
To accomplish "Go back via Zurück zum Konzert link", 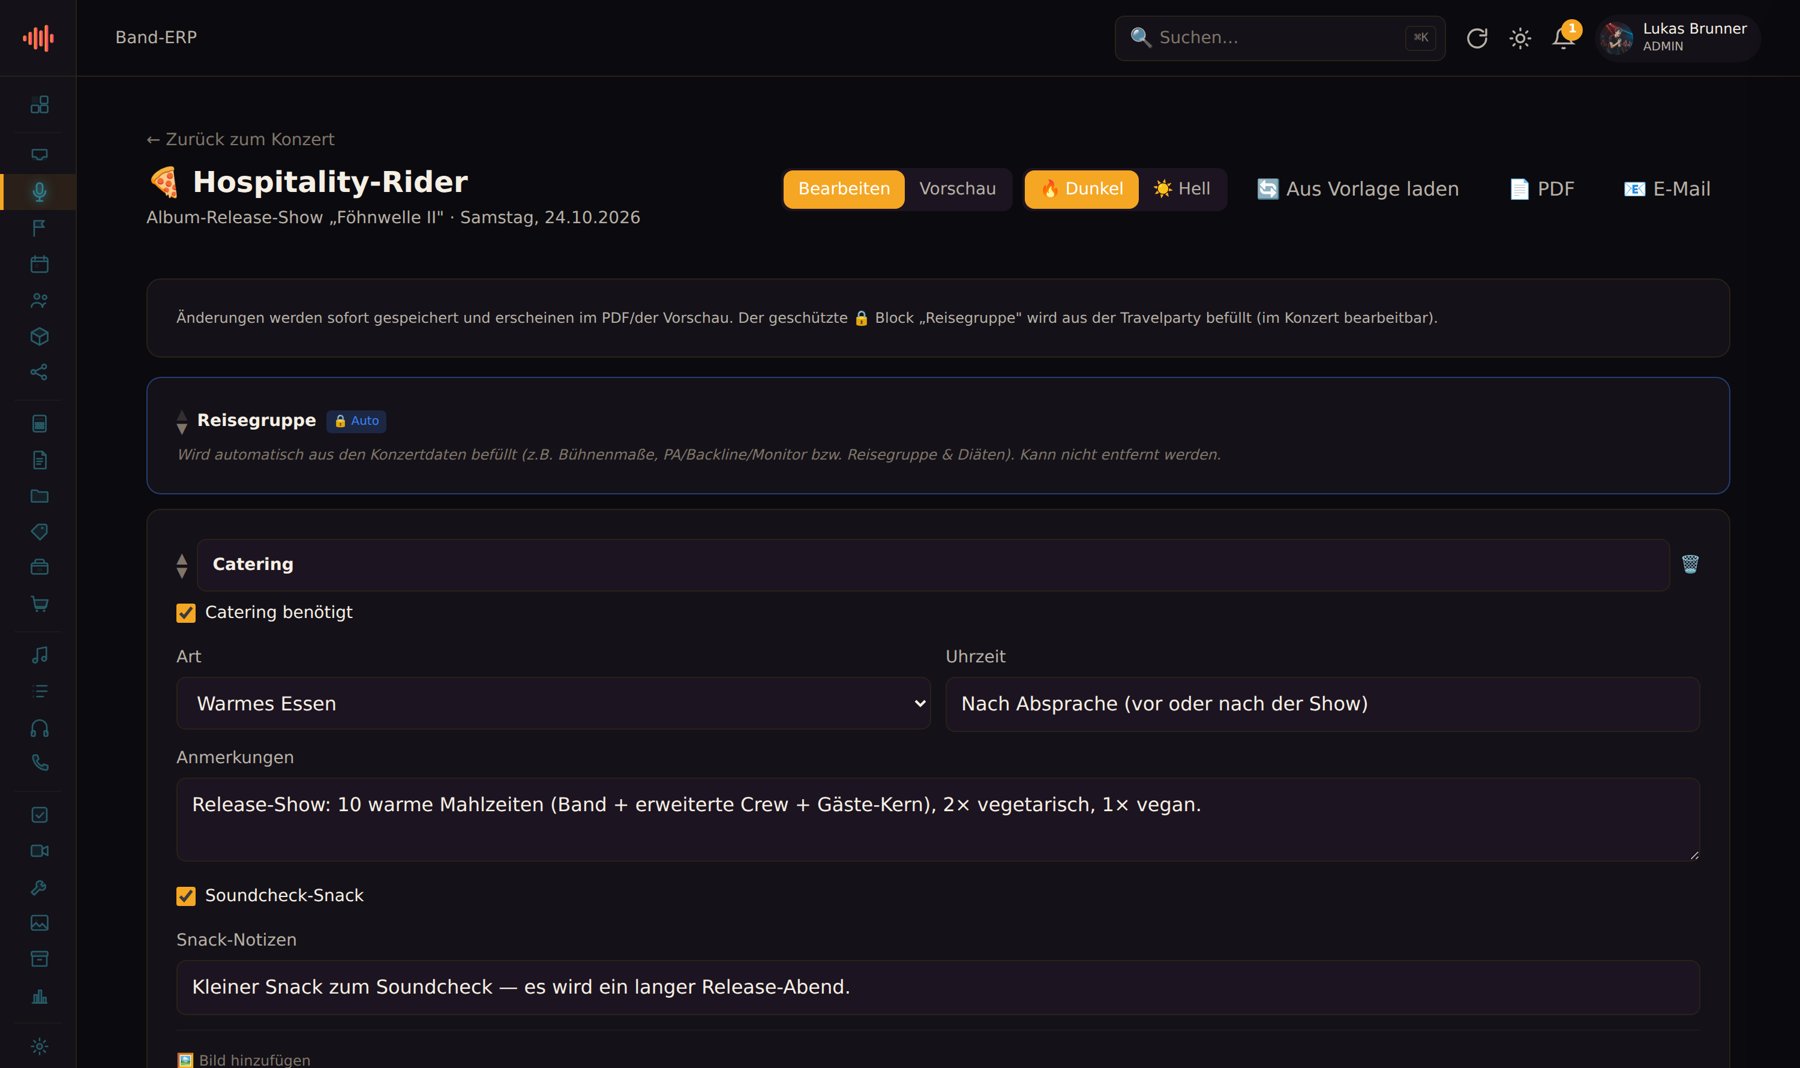I will pyautogui.click(x=240, y=139).
